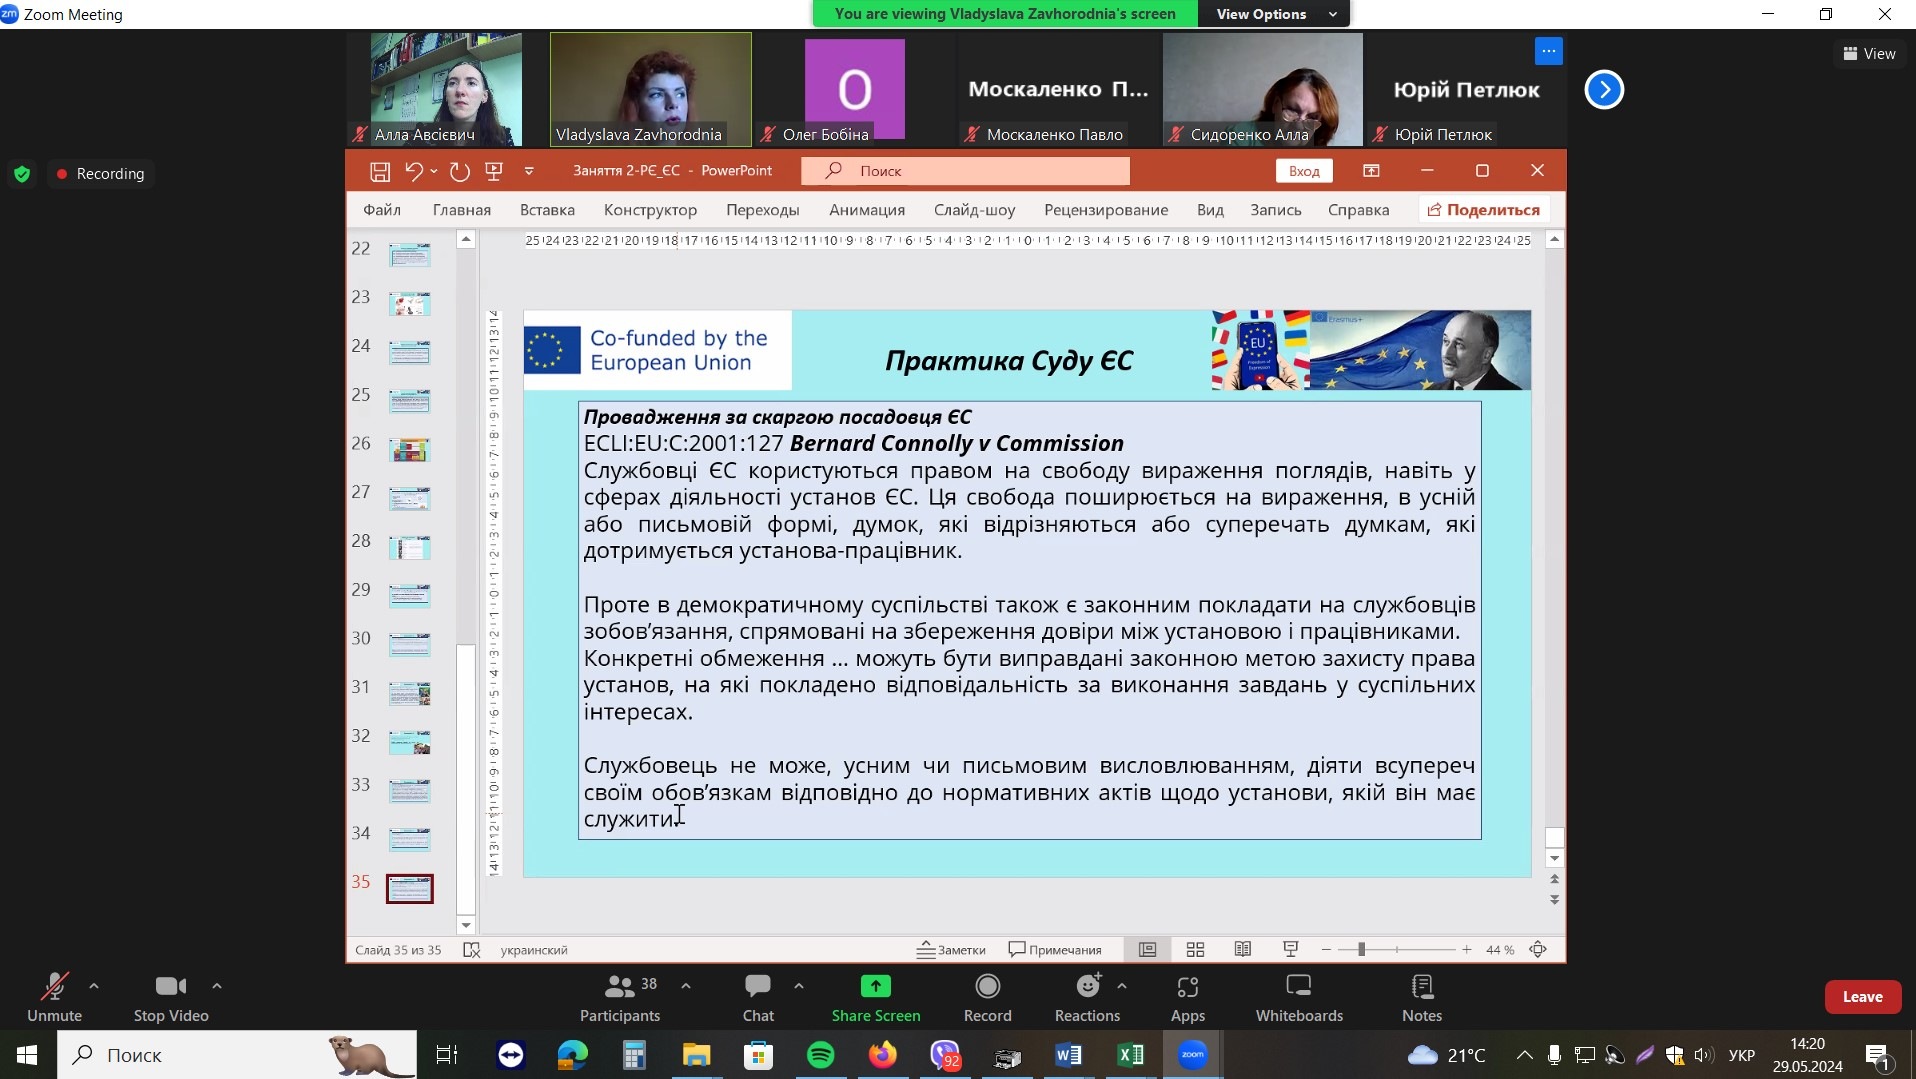Open the Вставка ribbon tab
The width and height of the screenshot is (1916, 1079).
pyautogui.click(x=547, y=210)
